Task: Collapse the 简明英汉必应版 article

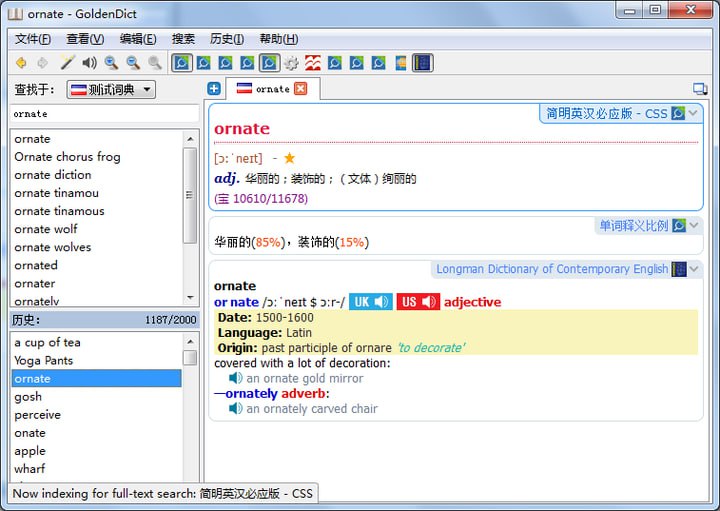Action: click(694, 114)
